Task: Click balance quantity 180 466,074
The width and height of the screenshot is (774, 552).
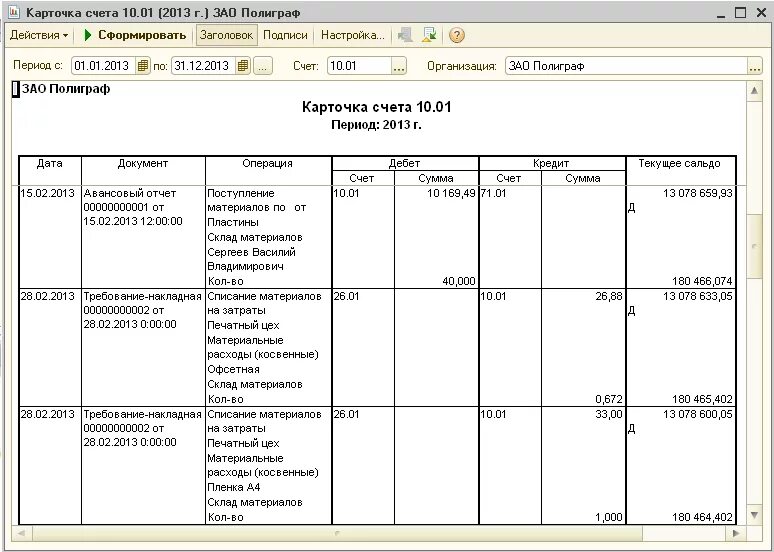Action: [702, 281]
